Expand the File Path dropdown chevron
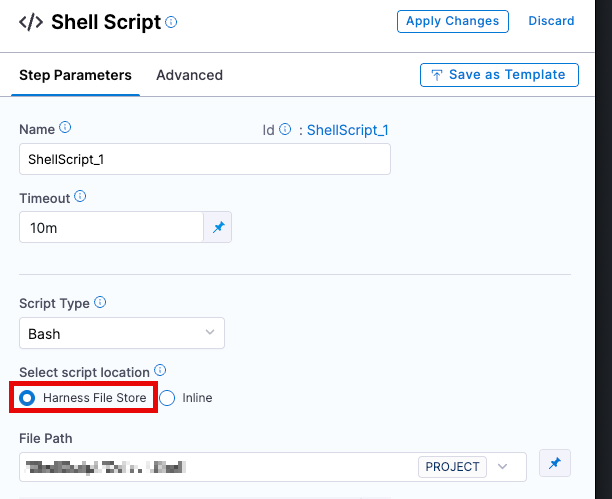Viewport: 612px width, 499px height. (x=503, y=466)
